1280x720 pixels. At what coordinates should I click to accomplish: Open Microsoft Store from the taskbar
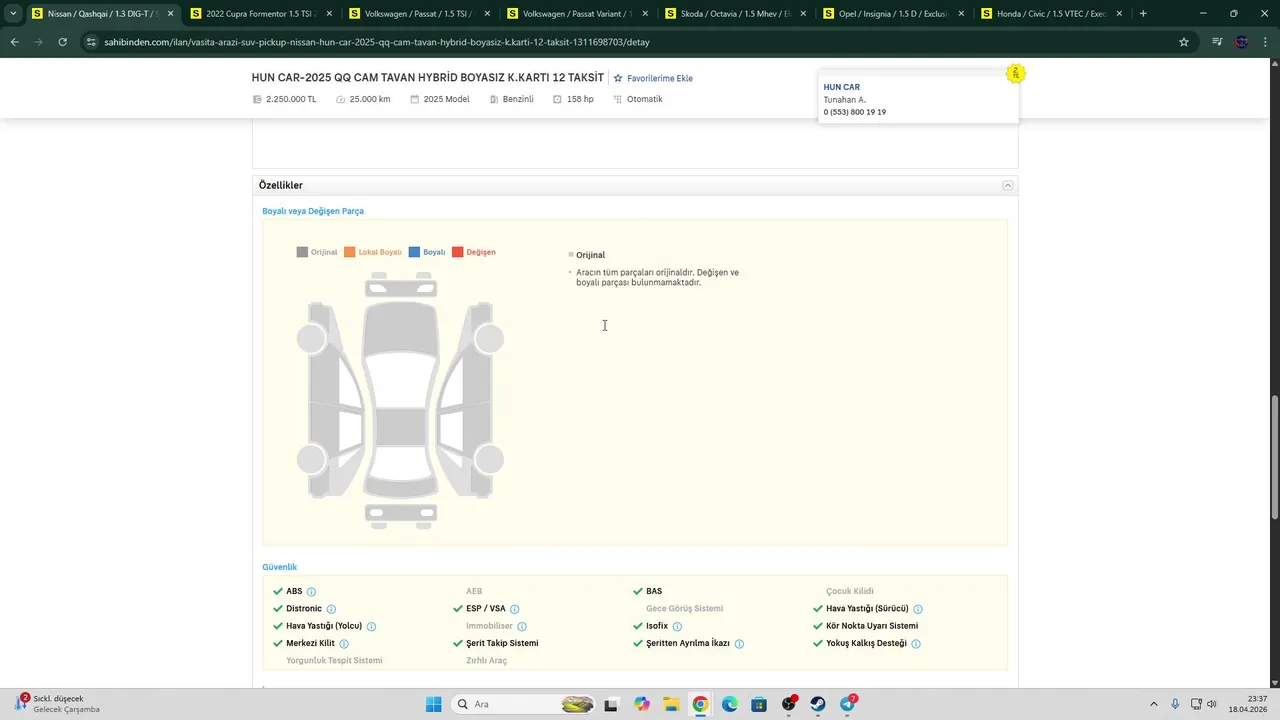coord(759,704)
